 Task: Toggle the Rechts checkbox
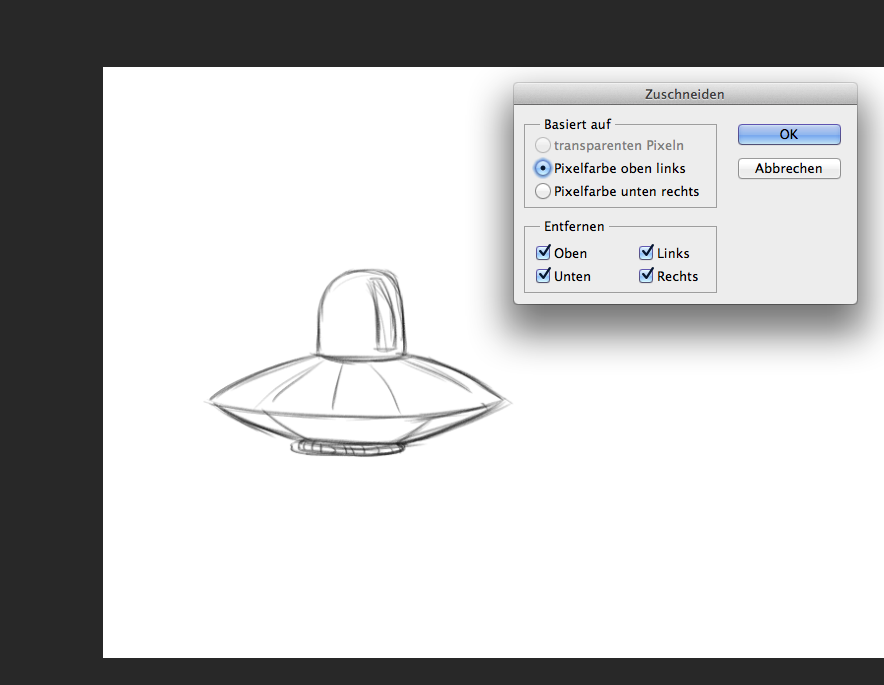(x=646, y=276)
